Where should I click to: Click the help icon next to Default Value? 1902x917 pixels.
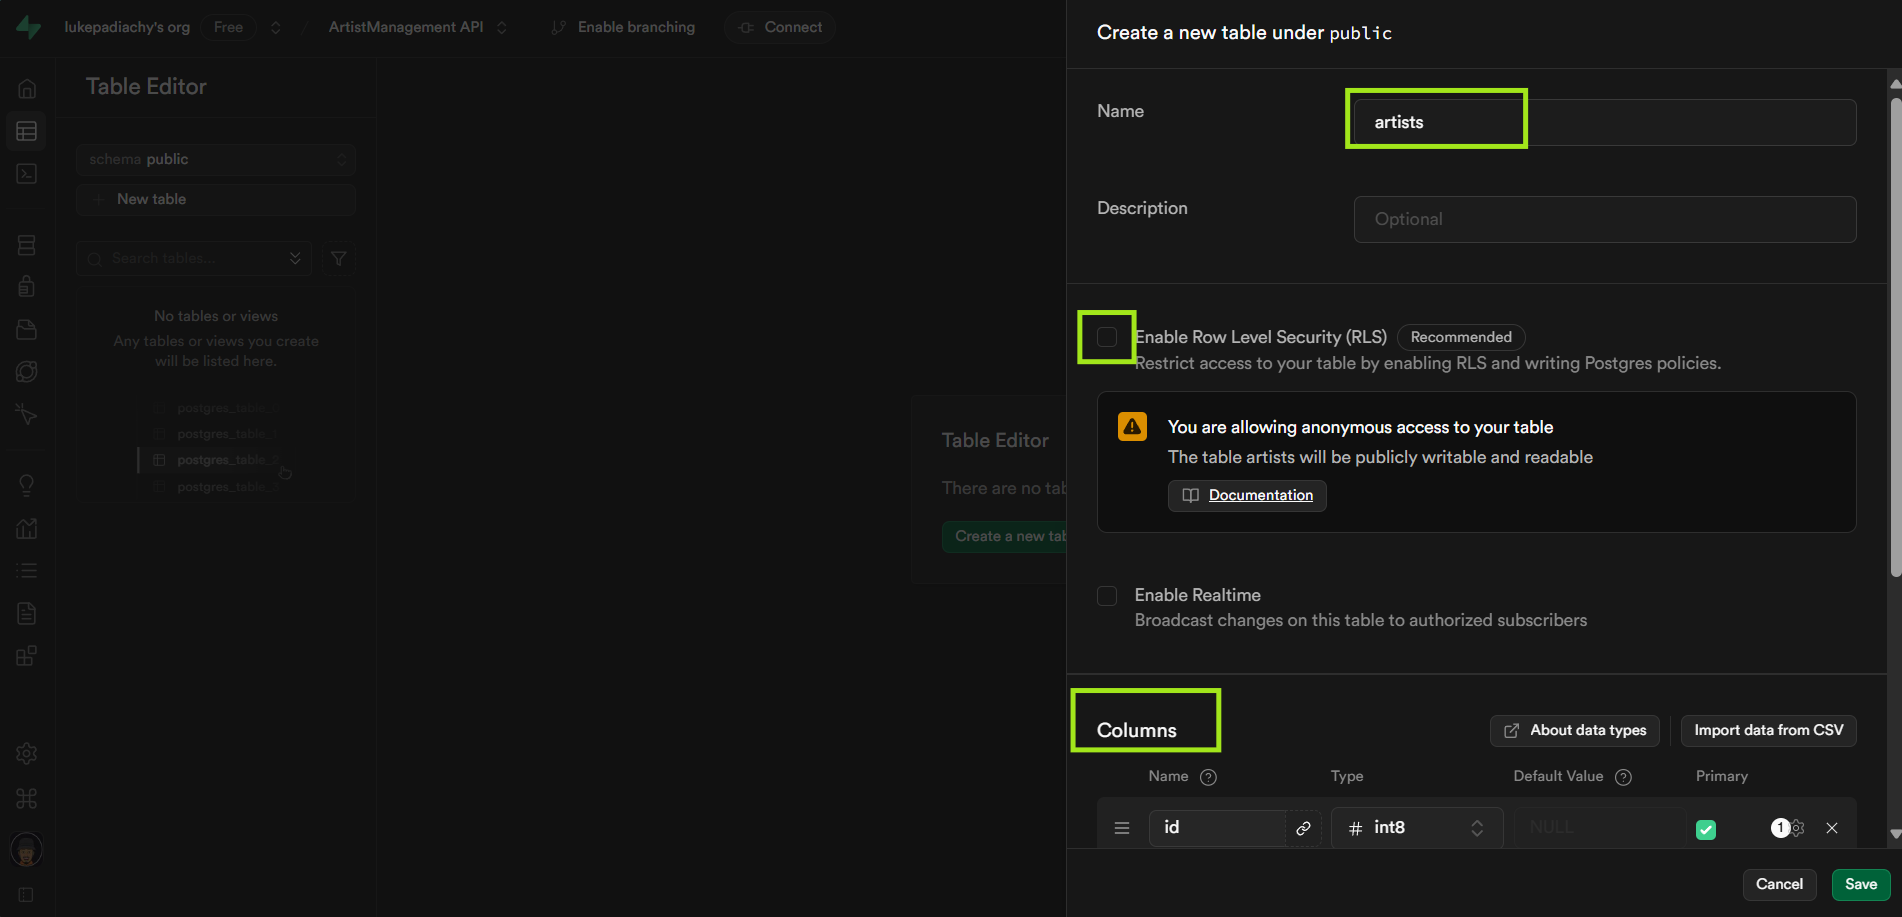click(x=1623, y=777)
